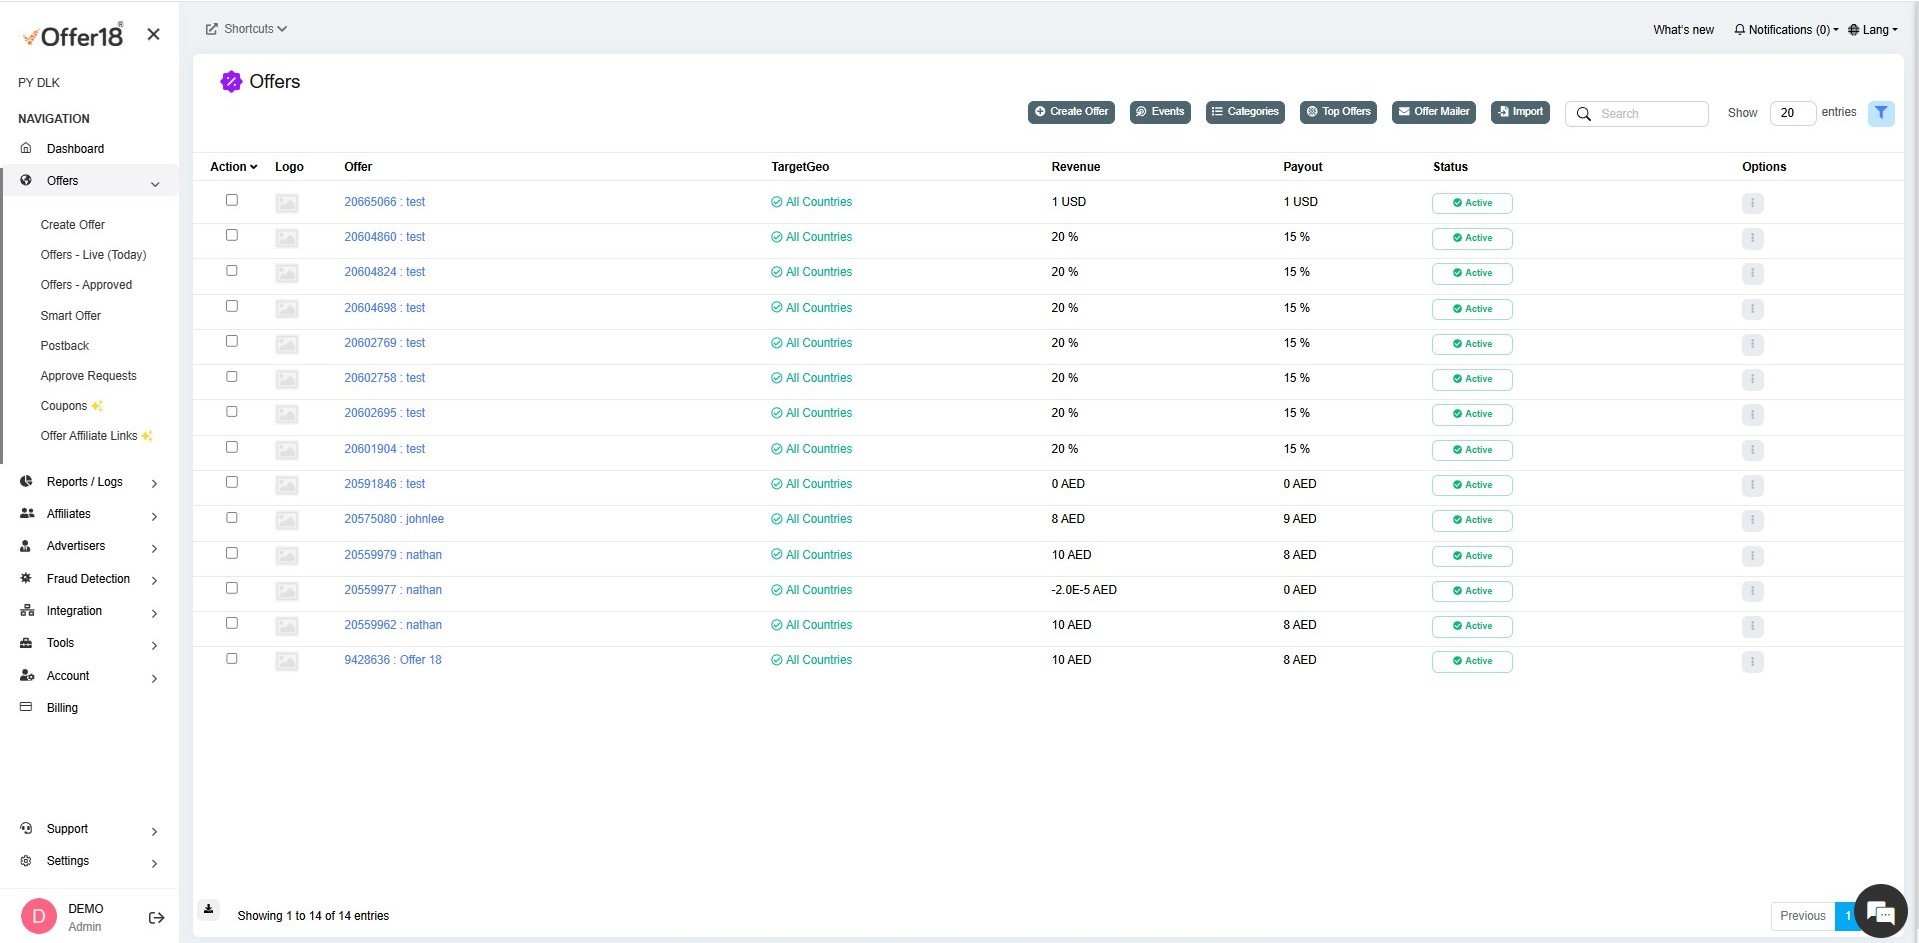Open Approve Requests
The height and width of the screenshot is (943, 1919).
88,376
